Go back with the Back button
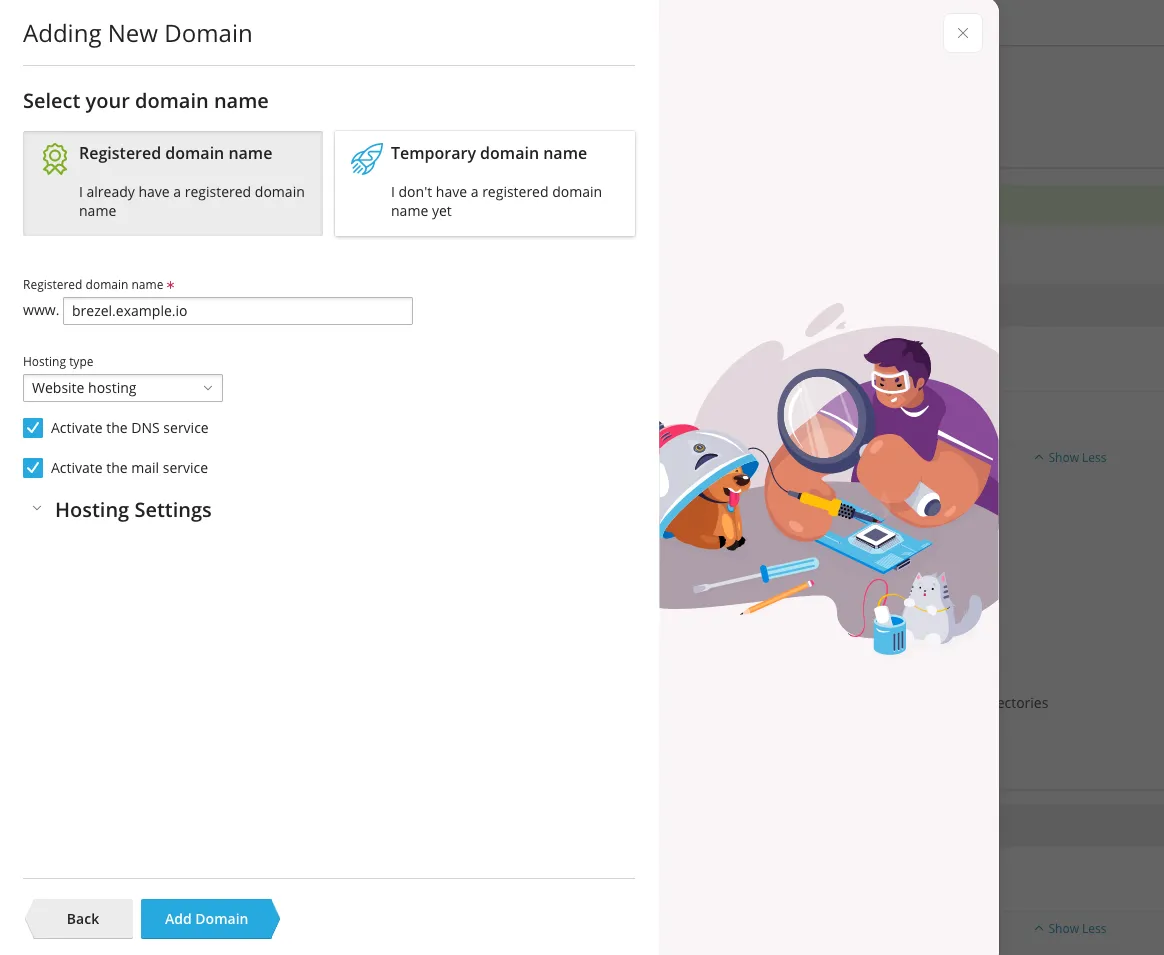Image resolution: width=1164 pixels, height=955 pixels. pyautogui.click(x=82, y=919)
